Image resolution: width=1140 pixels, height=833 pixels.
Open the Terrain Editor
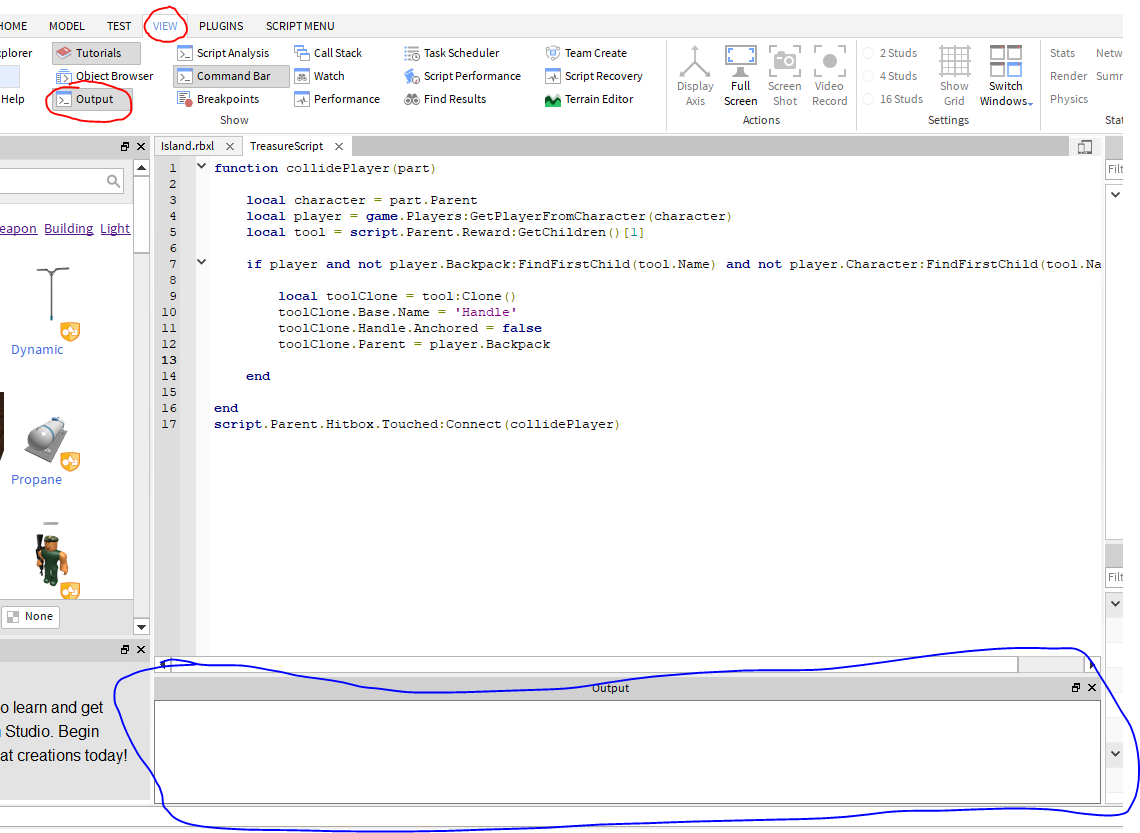590,100
